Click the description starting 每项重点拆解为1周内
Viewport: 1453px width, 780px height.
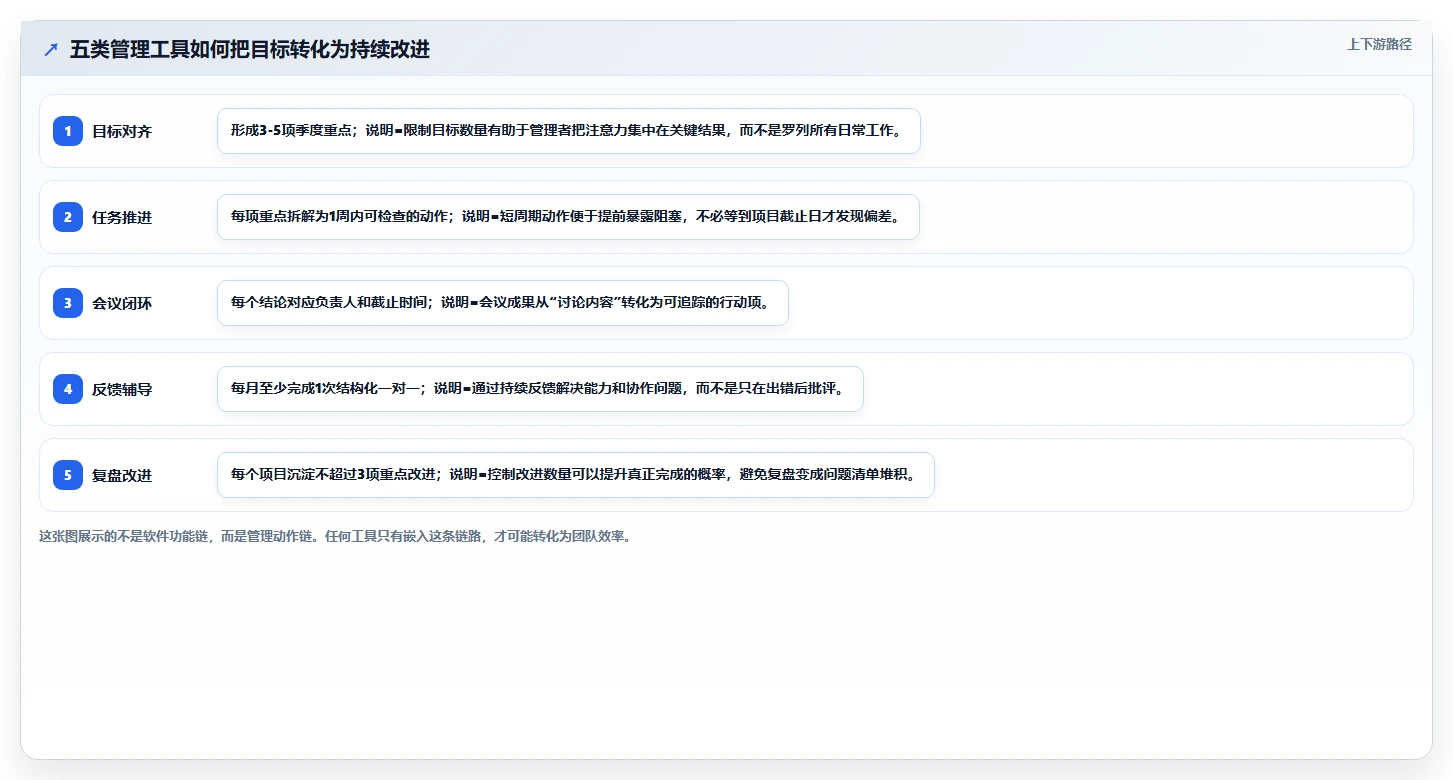pyautogui.click(x=568, y=217)
